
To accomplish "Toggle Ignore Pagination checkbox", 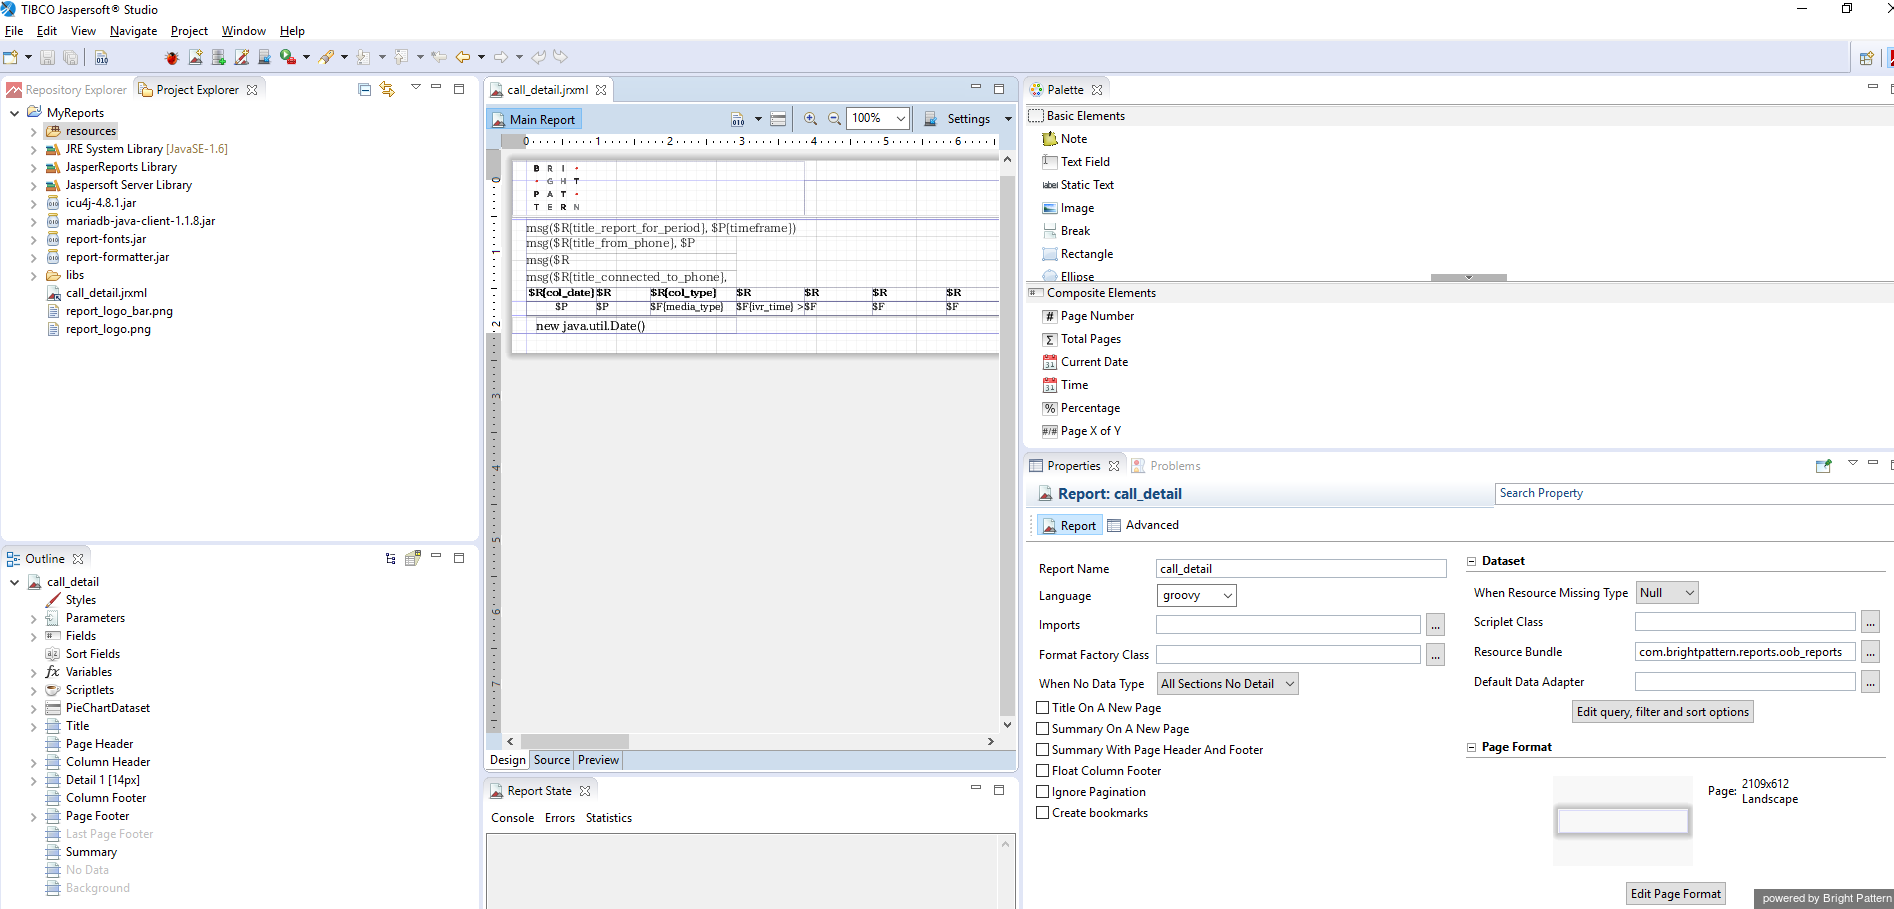I will tap(1043, 792).
